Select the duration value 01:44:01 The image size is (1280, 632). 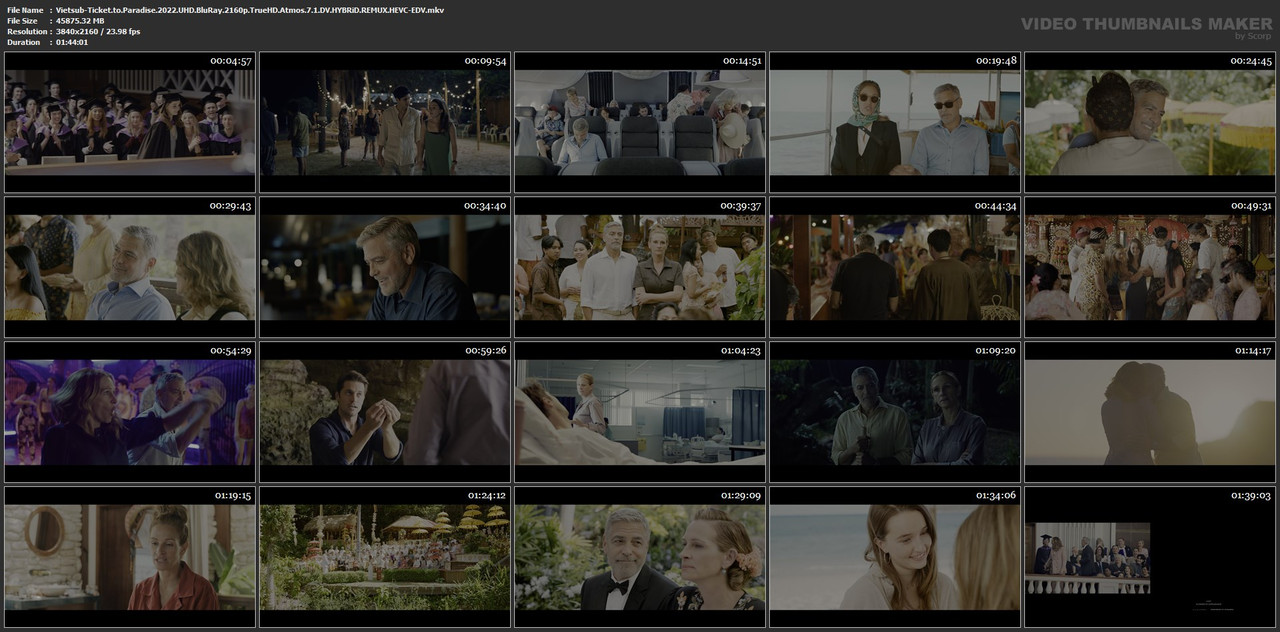72,42
